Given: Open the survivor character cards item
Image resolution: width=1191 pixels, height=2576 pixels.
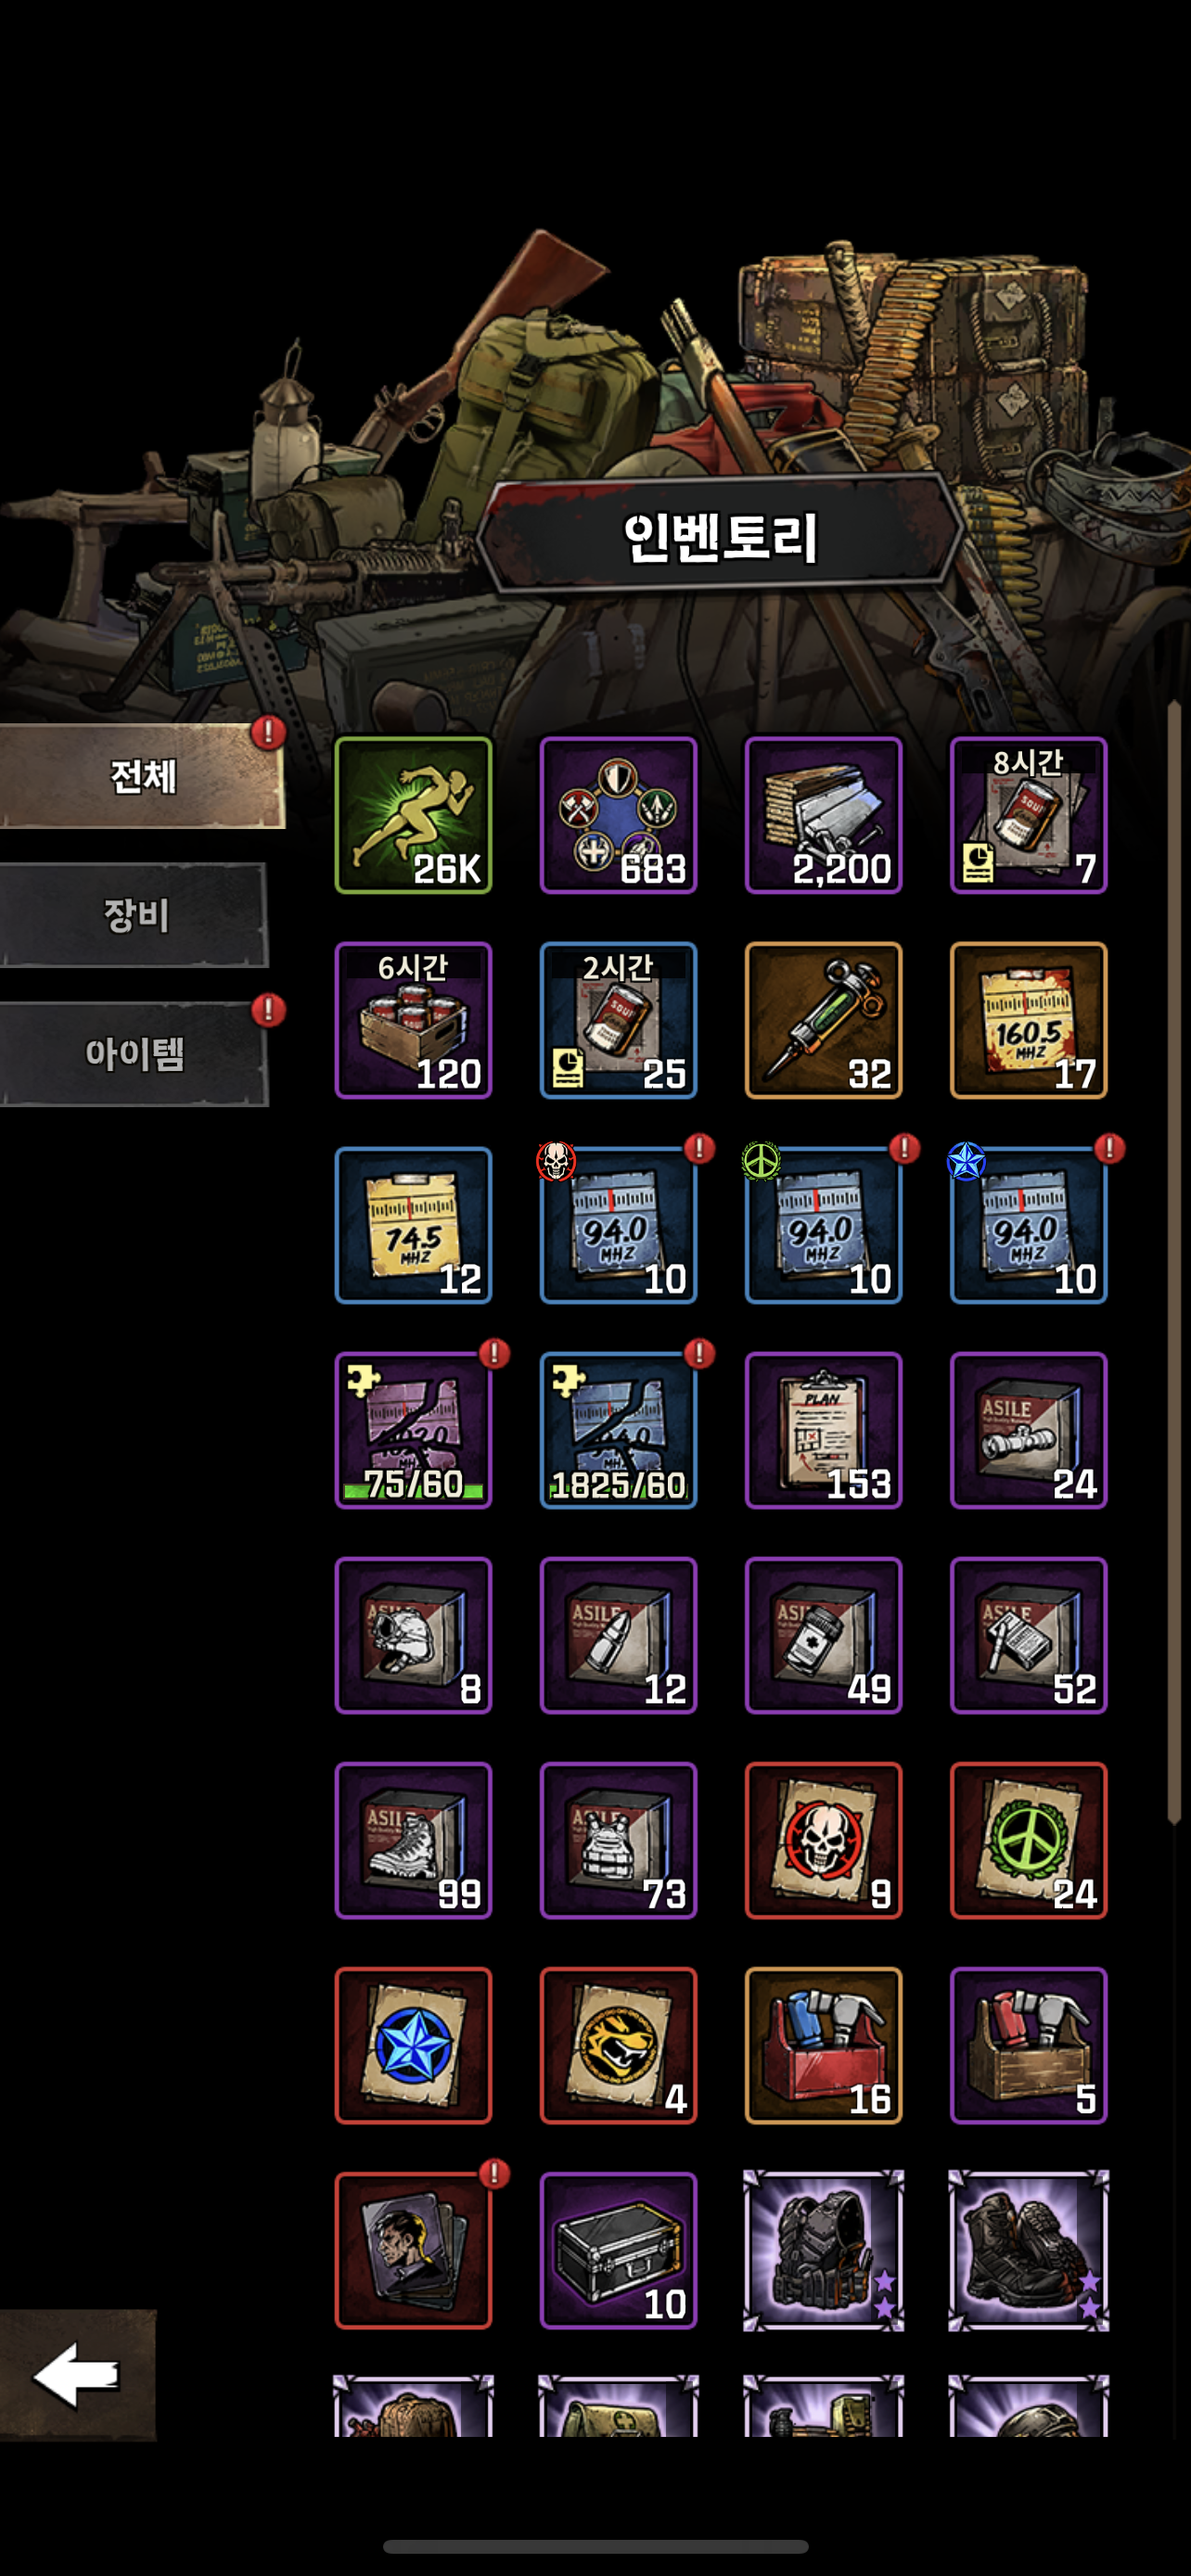Looking at the screenshot, I should (x=413, y=2250).
